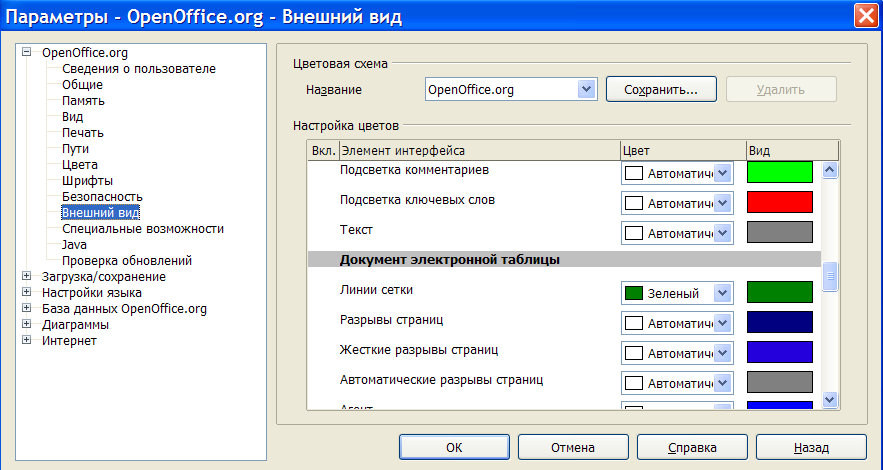Open color dropdown for Автоматические разрывы страниц

(723, 383)
